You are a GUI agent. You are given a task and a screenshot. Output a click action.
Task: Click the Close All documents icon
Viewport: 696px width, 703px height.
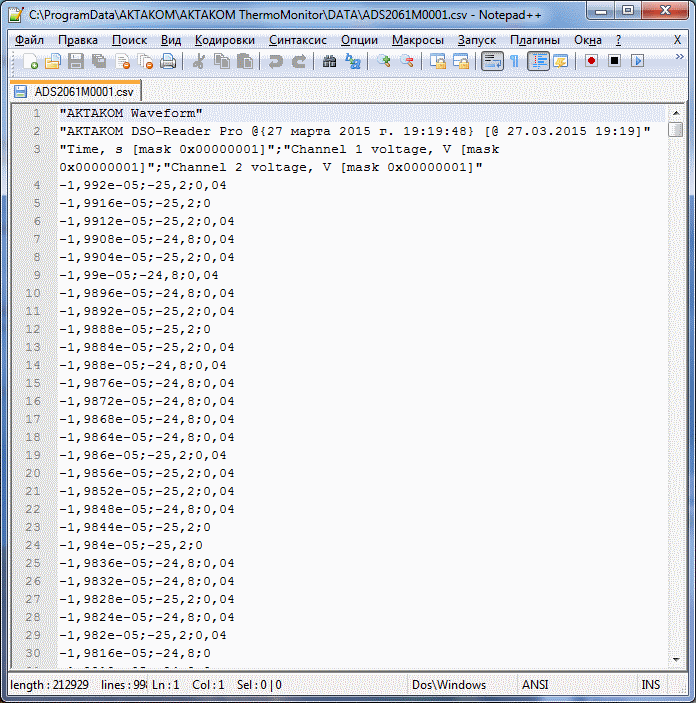click(145, 61)
